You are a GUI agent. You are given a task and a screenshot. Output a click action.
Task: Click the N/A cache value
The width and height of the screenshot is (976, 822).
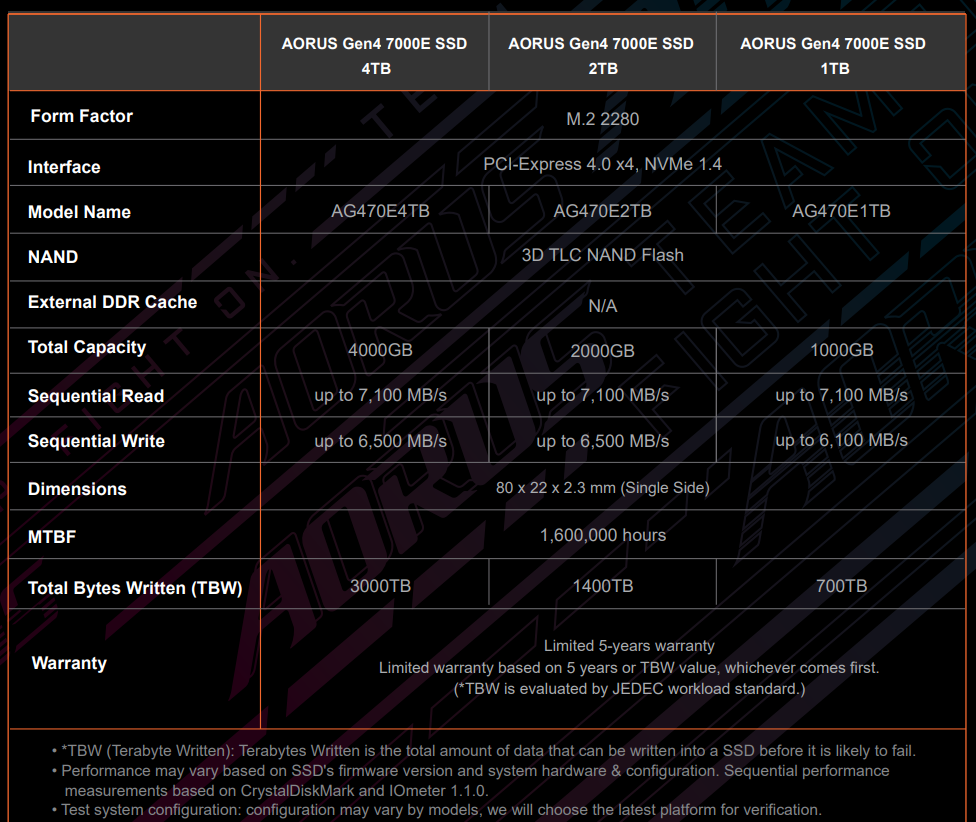click(x=603, y=306)
